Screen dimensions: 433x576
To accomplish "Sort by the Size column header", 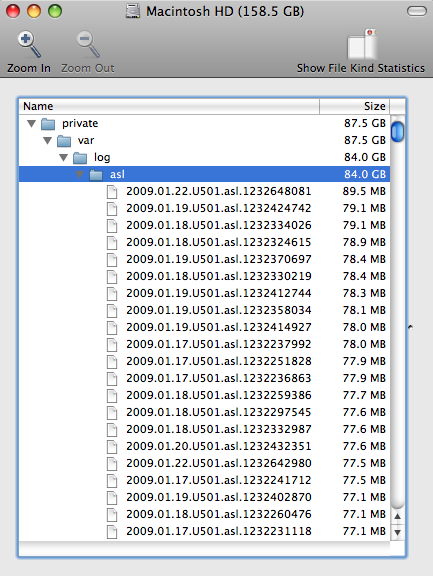I will [x=354, y=106].
